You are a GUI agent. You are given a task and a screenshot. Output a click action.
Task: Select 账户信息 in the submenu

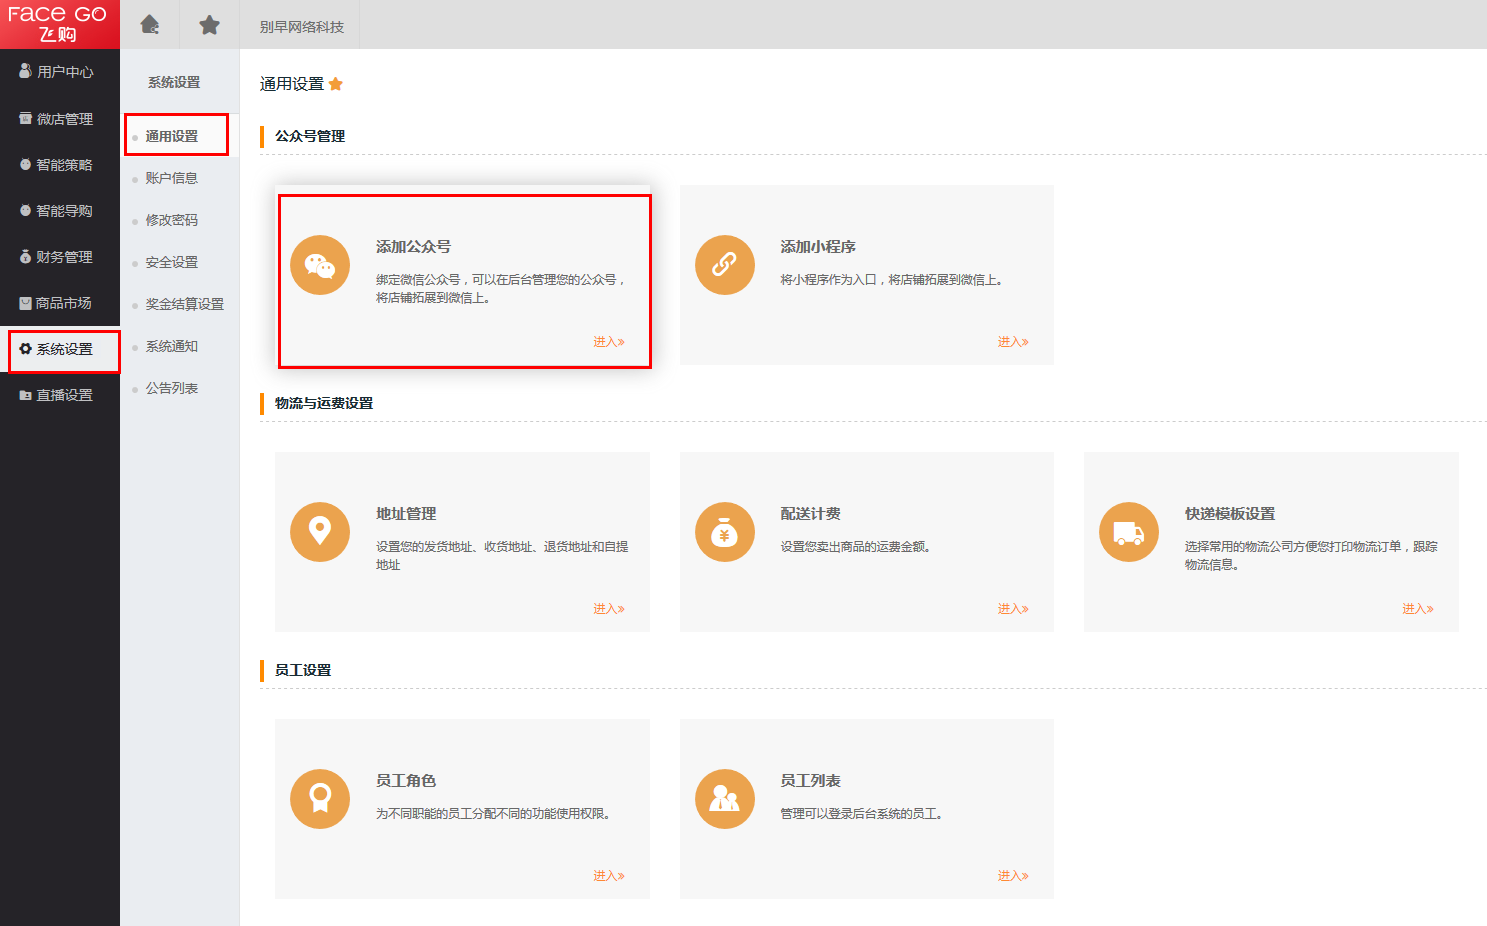(x=171, y=178)
